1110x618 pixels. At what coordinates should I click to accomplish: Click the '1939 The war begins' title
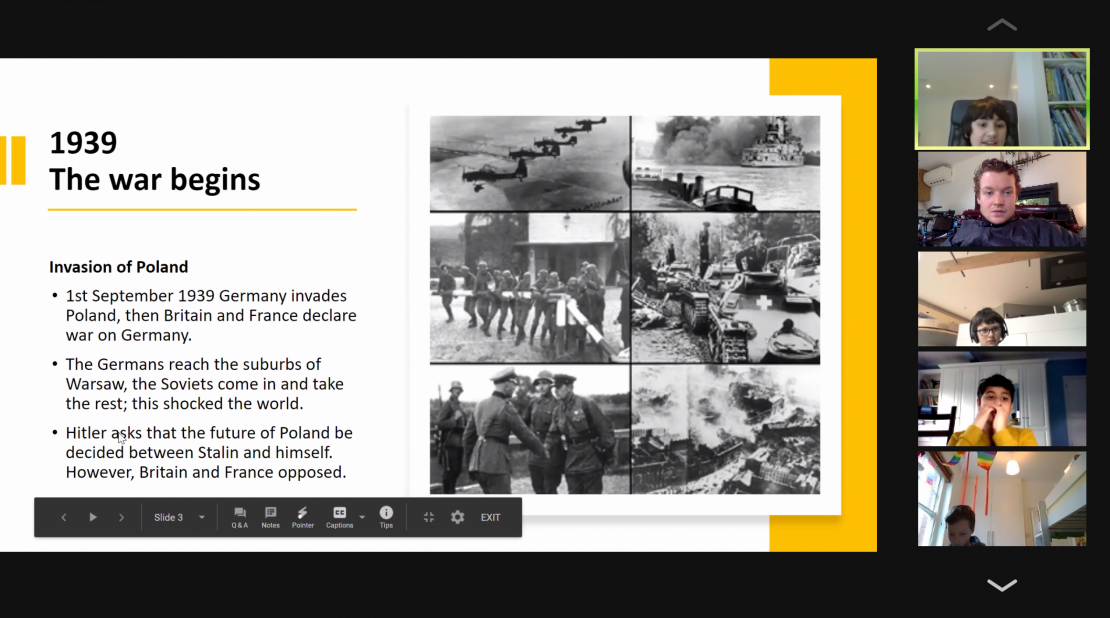click(x=155, y=161)
